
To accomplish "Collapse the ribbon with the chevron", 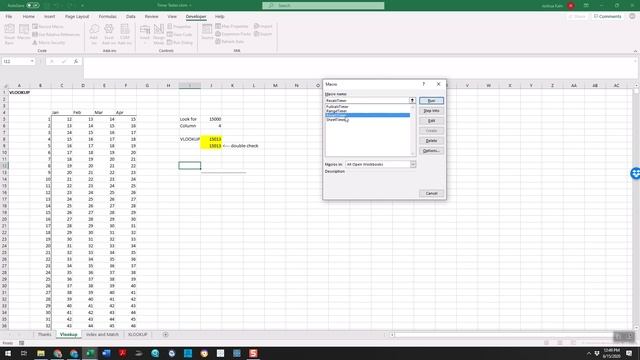I will pos(635,51).
